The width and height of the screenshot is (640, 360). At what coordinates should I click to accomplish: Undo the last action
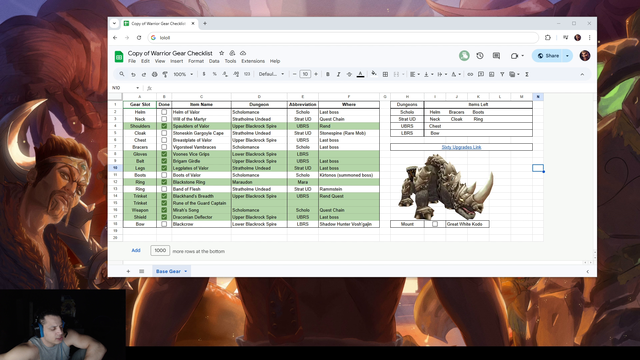pyautogui.click(x=133, y=74)
